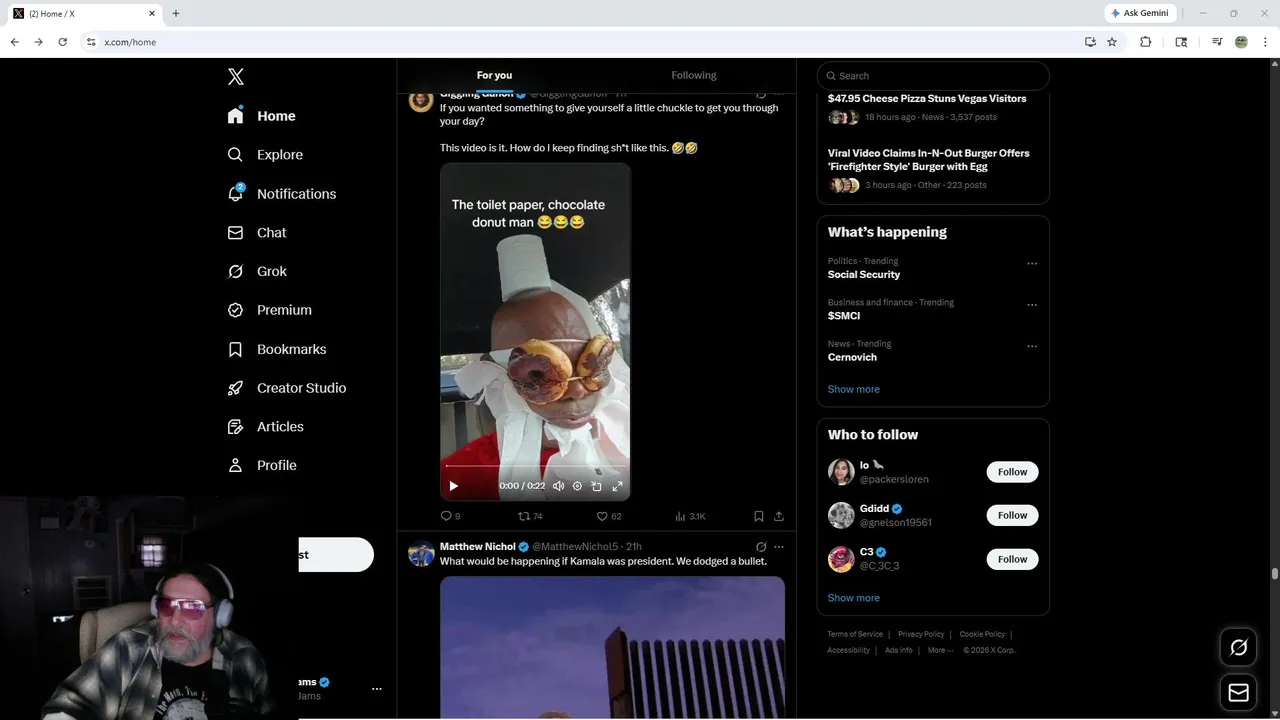Share the donut man post

click(779, 516)
